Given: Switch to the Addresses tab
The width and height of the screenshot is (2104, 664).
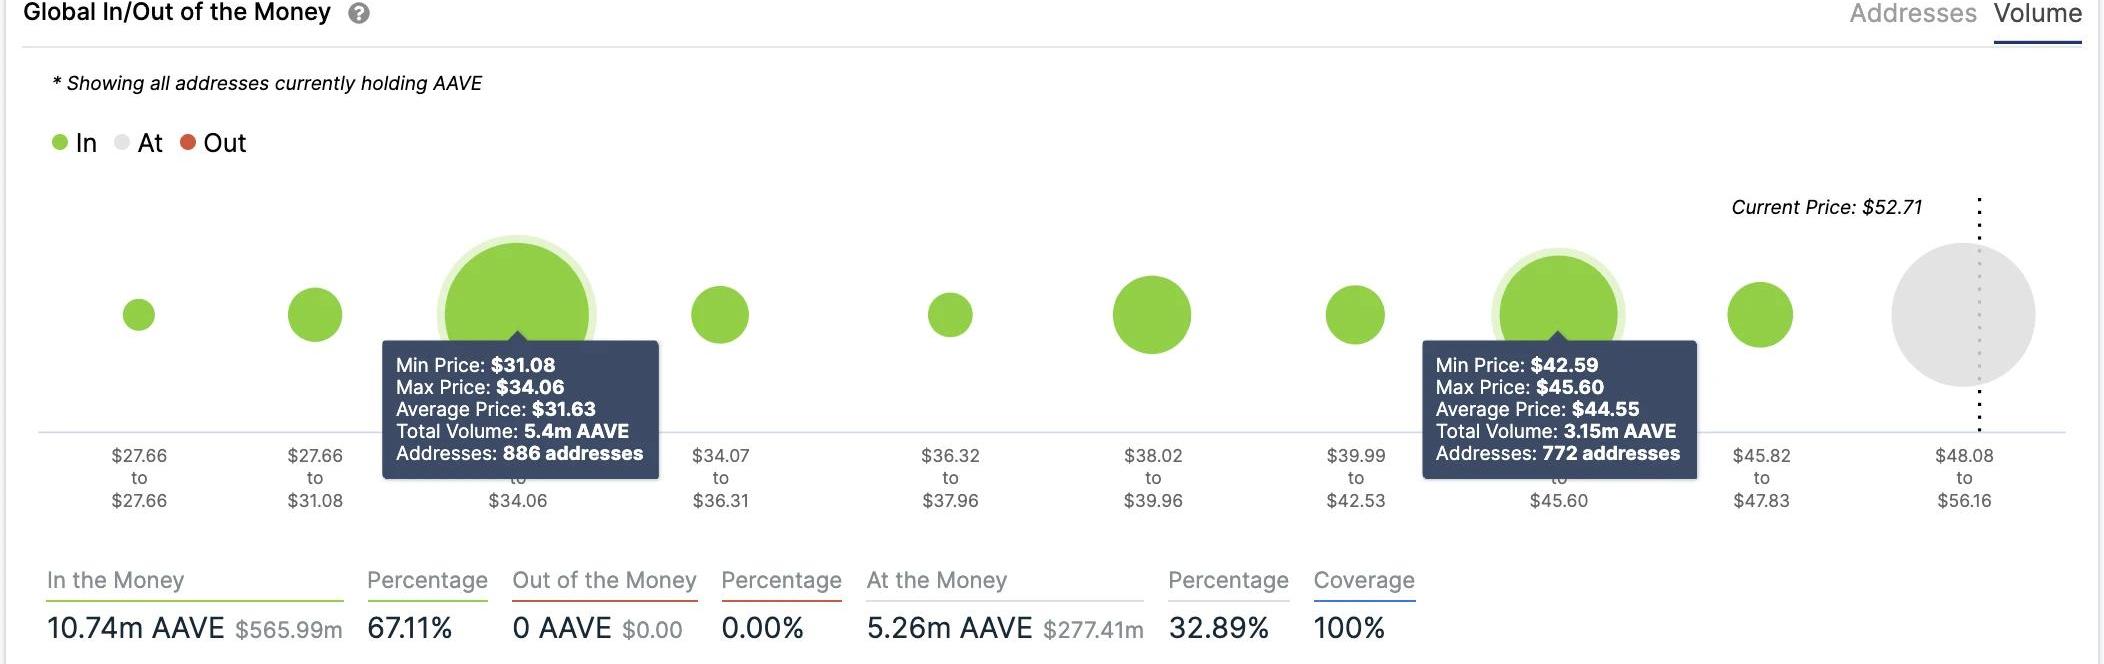Looking at the screenshot, I should (1912, 14).
